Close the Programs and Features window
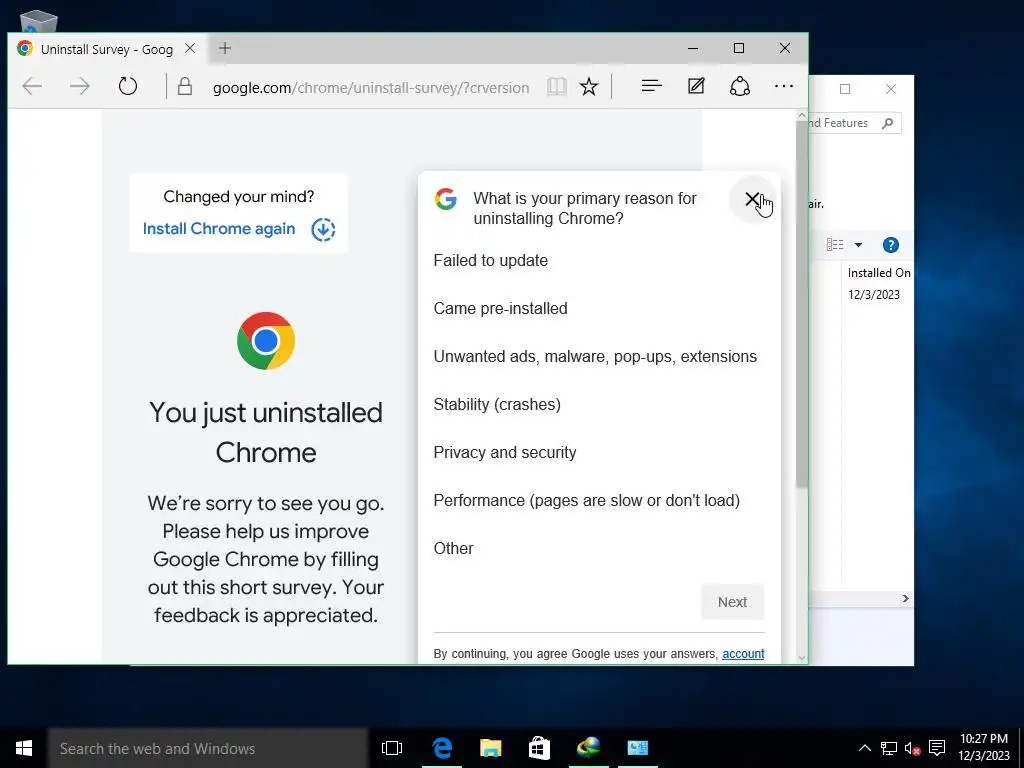This screenshot has width=1024, height=768. coord(891,89)
